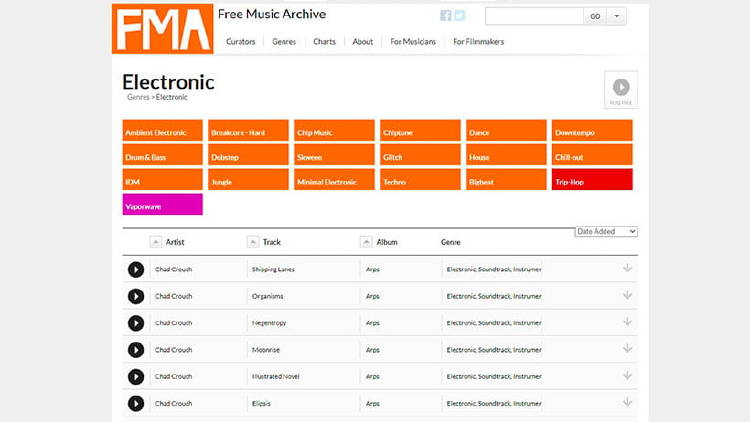Screen dimensions: 750x422
Task: Play the Organisms track
Action: point(136,296)
